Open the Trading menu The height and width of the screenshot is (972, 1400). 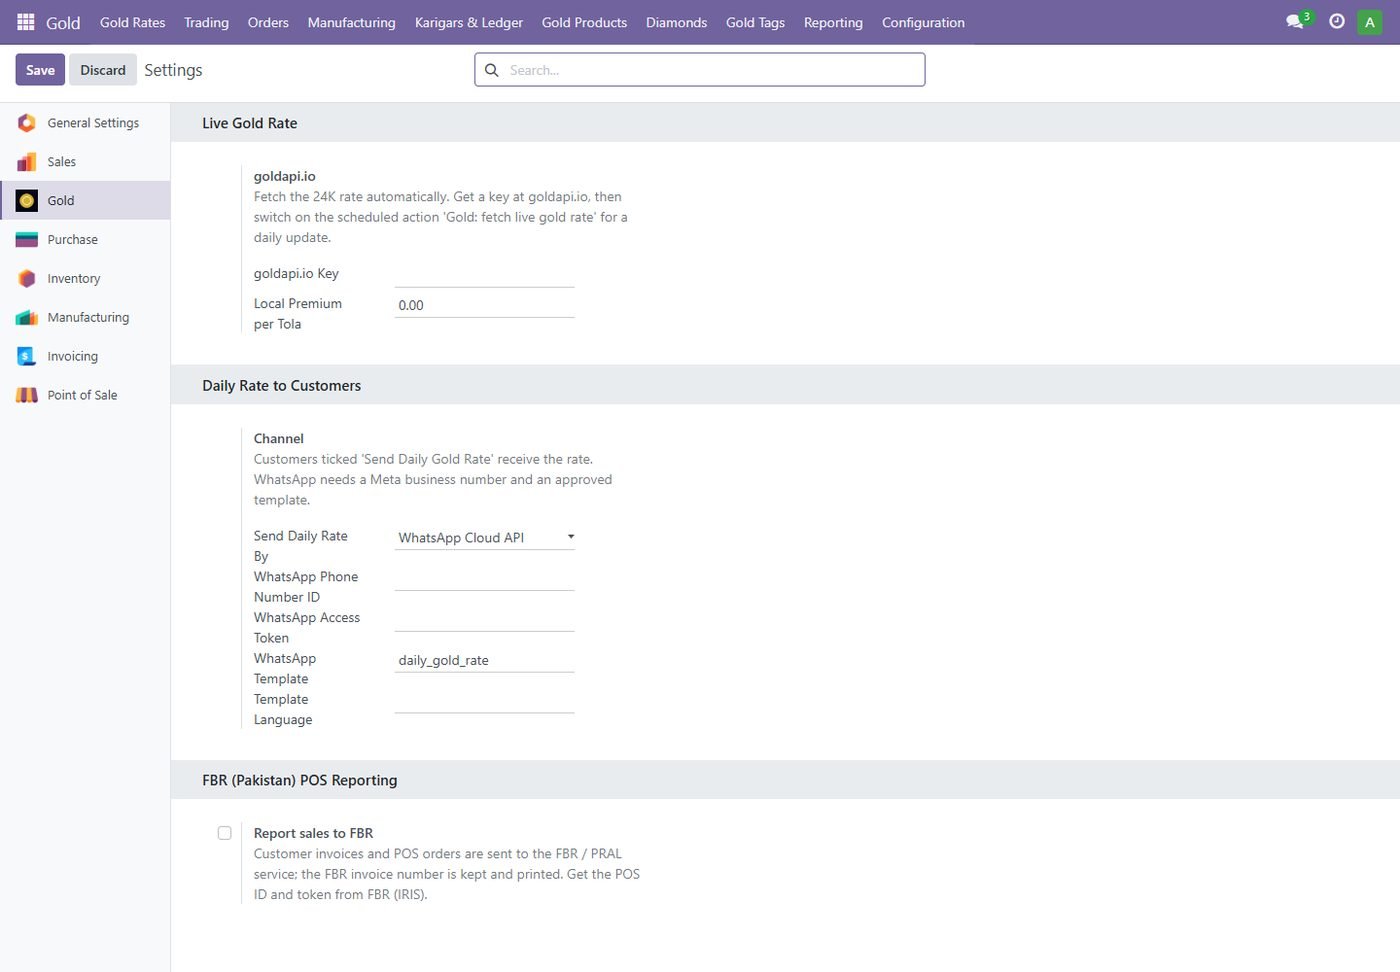click(x=206, y=22)
